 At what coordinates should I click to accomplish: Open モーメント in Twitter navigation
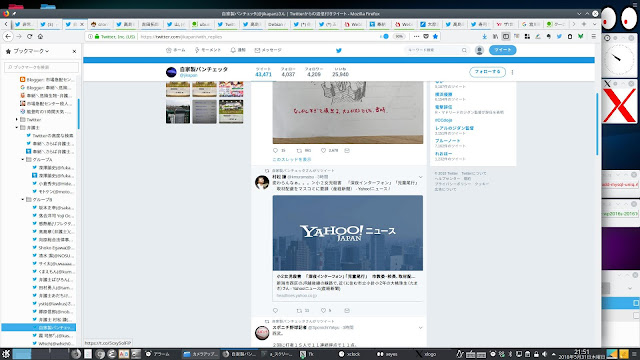207,50
